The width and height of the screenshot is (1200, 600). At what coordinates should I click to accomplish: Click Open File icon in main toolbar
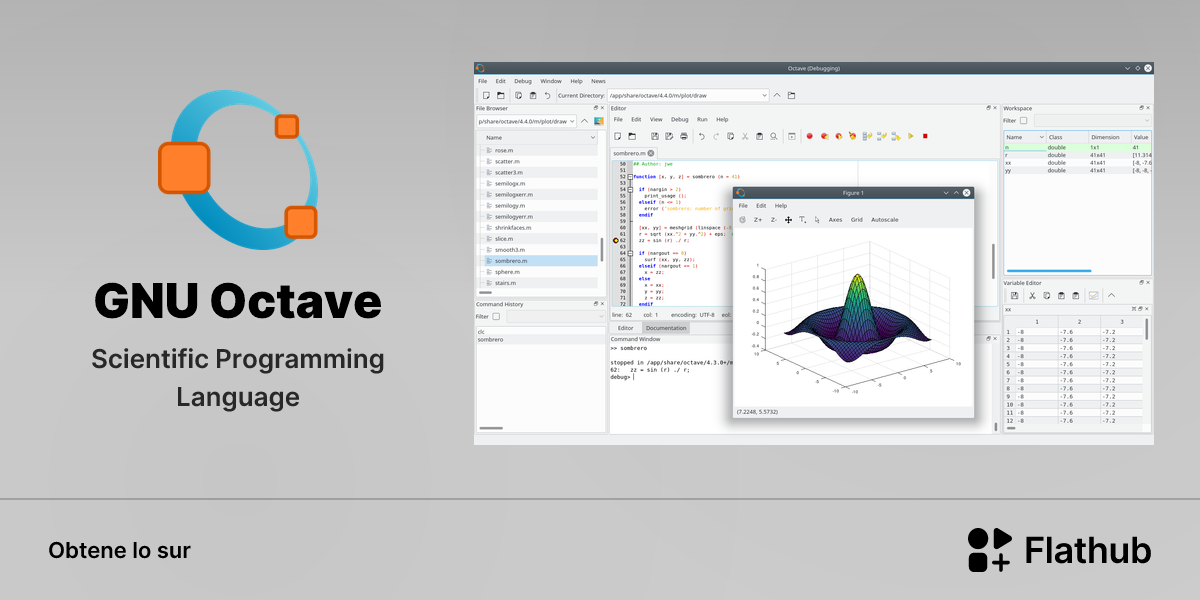pyautogui.click(x=501, y=95)
